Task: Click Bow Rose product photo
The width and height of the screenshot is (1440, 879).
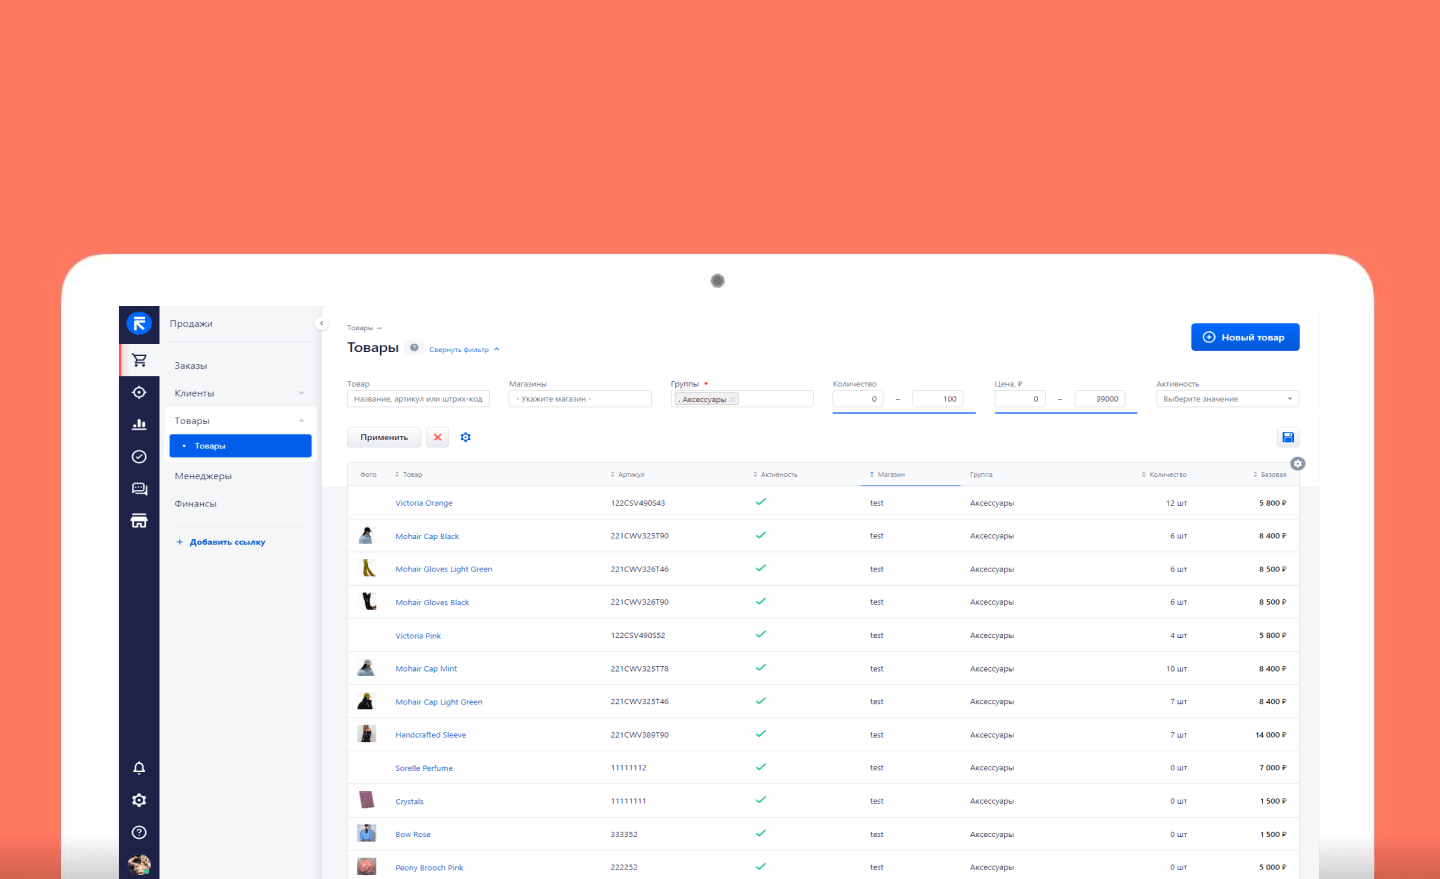Action: pos(367,833)
